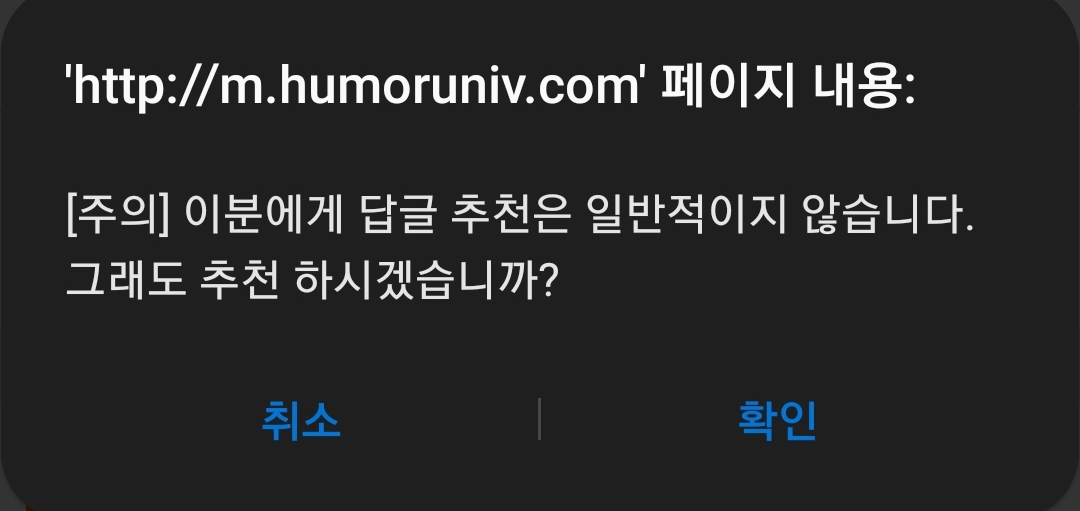Viewport: 1080px width, 511px height.
Task: Click the word '추천은' in first line
Action: (x=511, y=216)
